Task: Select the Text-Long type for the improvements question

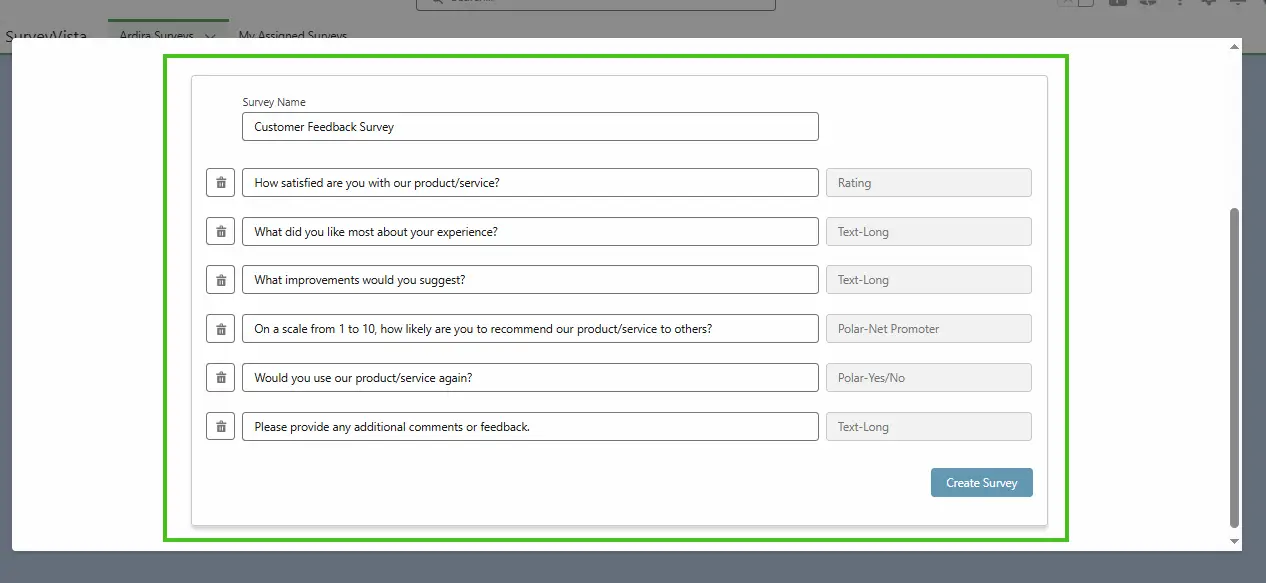Action: coord(928,280)
